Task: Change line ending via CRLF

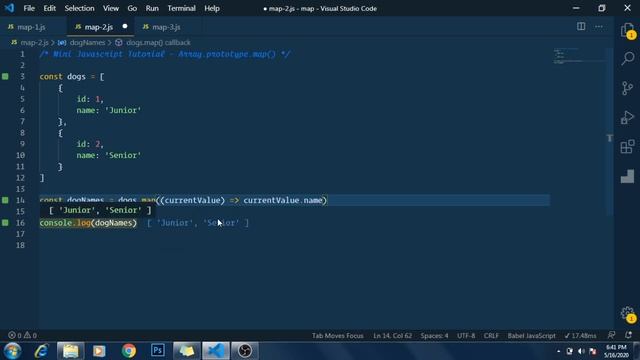Action: tap(491, 336)
